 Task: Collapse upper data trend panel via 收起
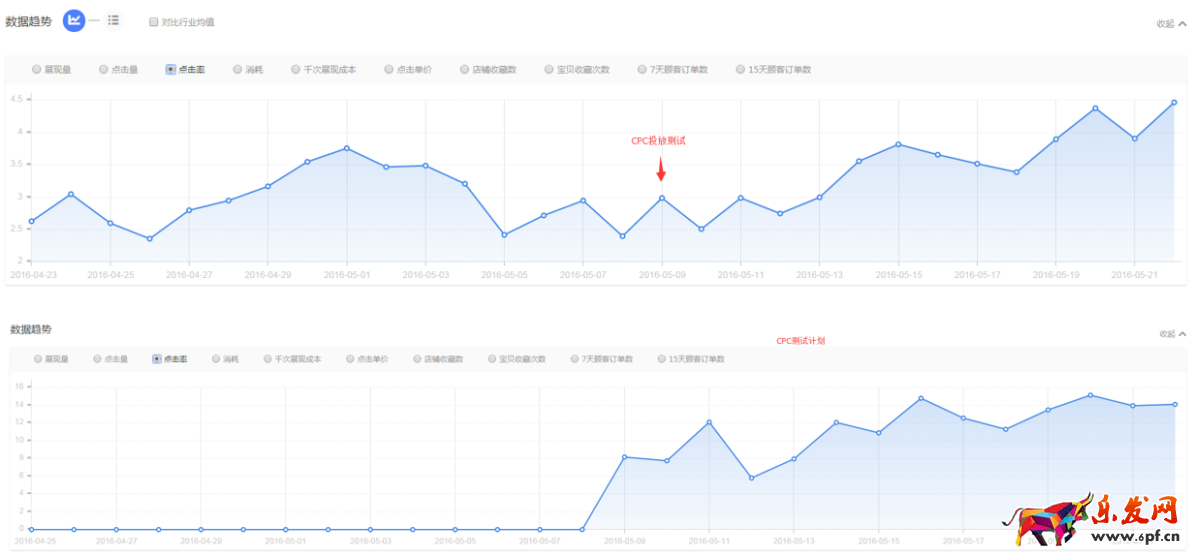(x=1171, y=23)
